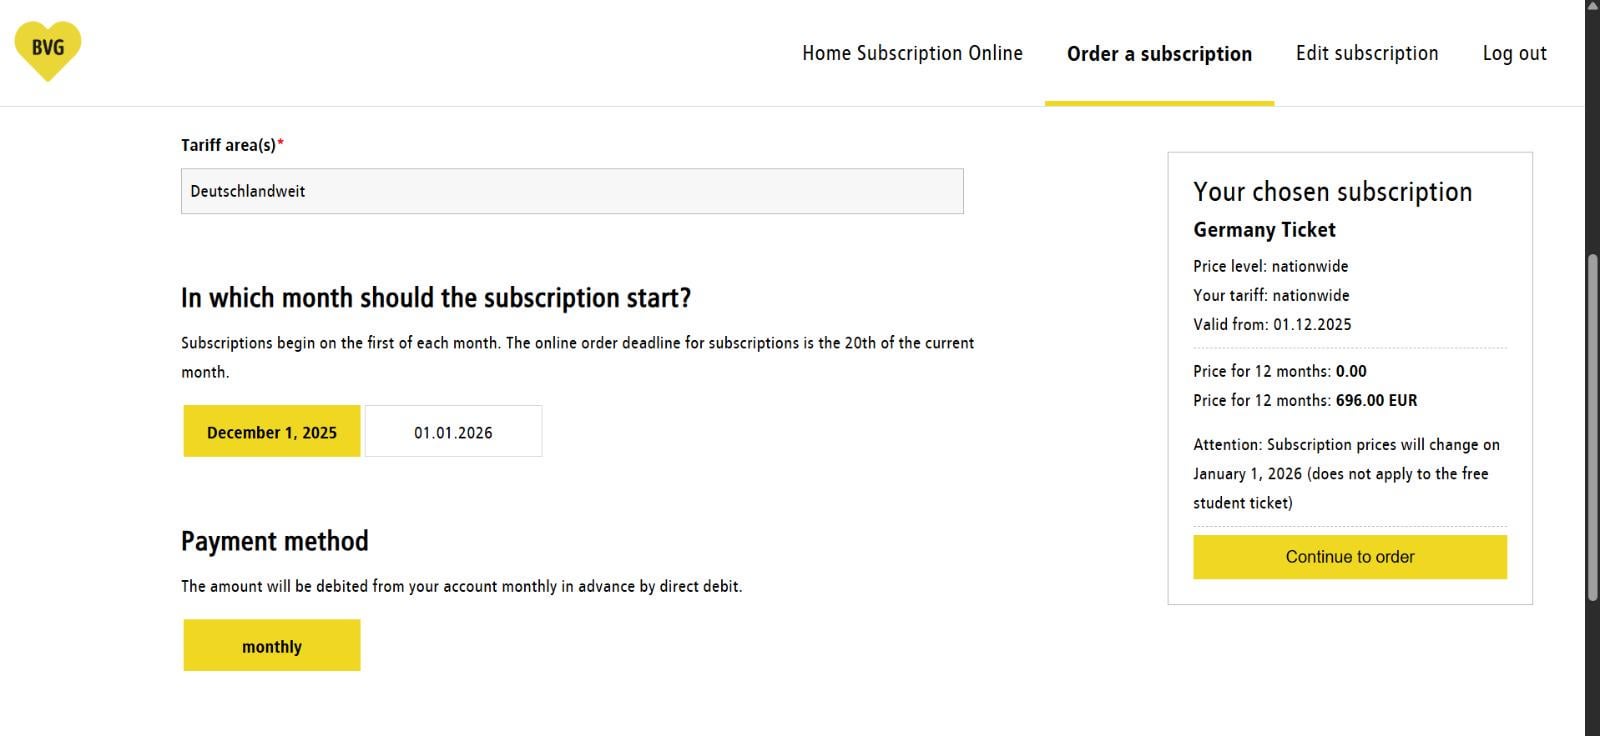Select the Order a subscription tab
Screen dimensions: 1600x736
[x=1159, y=54]
